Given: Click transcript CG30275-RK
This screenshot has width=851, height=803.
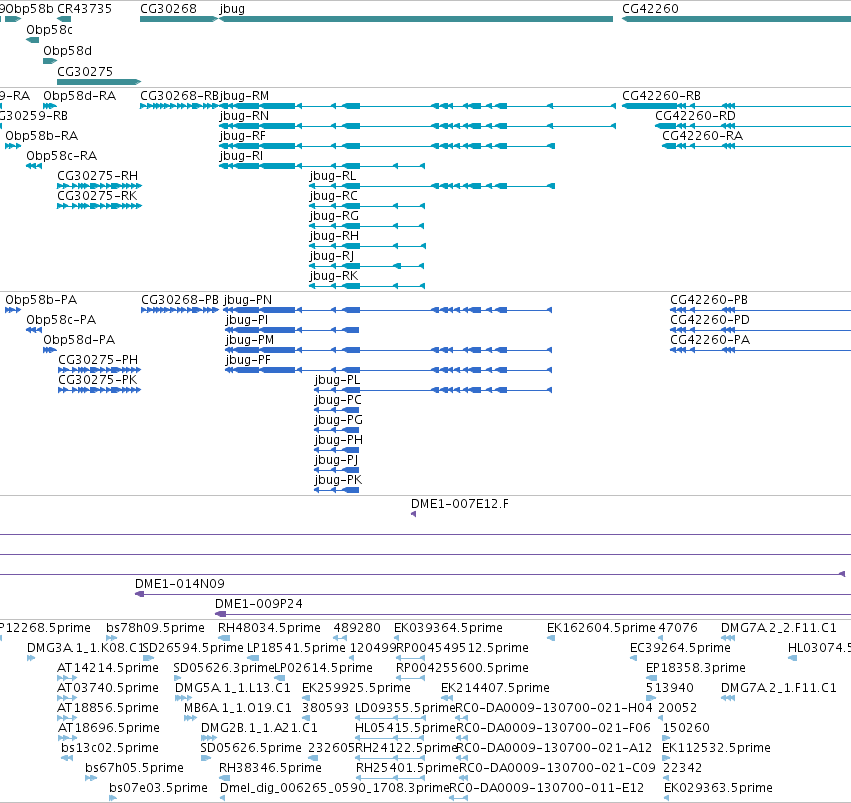Looking at the screenshot, I should pyautogui.click(x=99, y=206).
